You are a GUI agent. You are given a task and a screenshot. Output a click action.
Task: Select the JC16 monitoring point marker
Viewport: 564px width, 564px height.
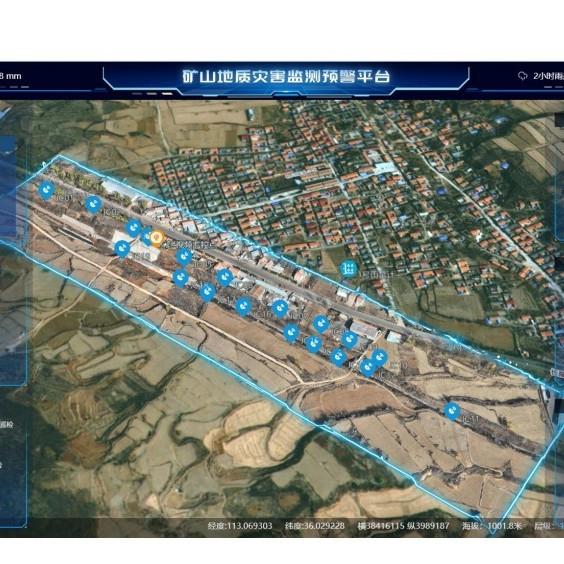(244, 306)
